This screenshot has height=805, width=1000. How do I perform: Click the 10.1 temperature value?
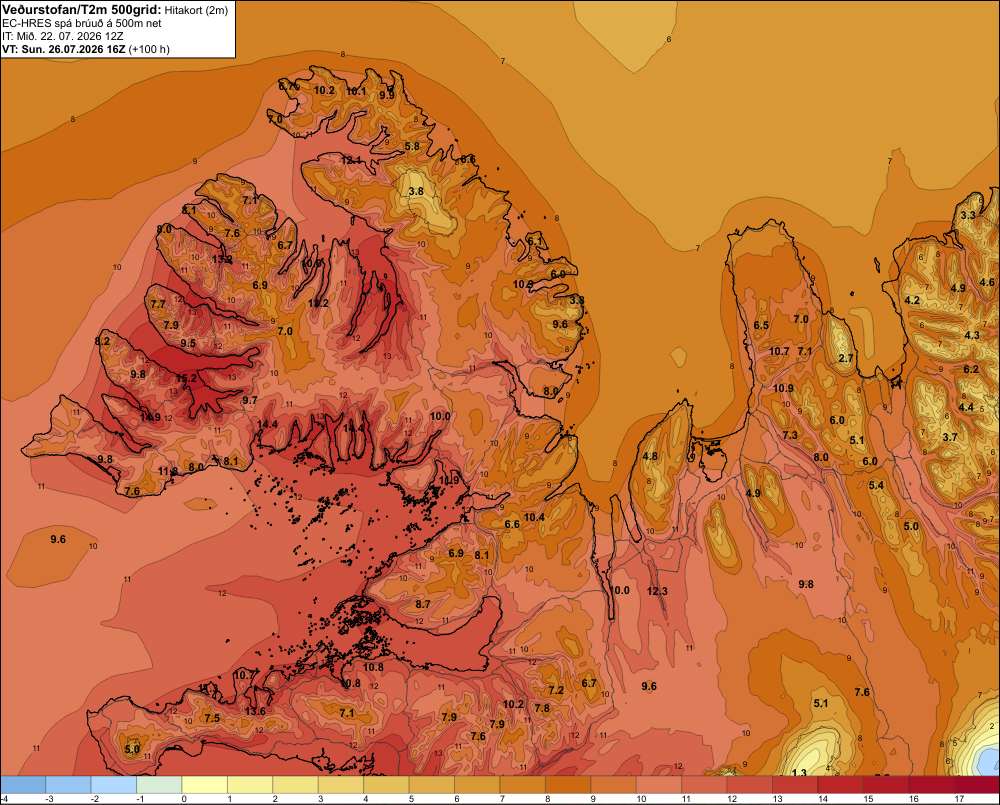356,91
